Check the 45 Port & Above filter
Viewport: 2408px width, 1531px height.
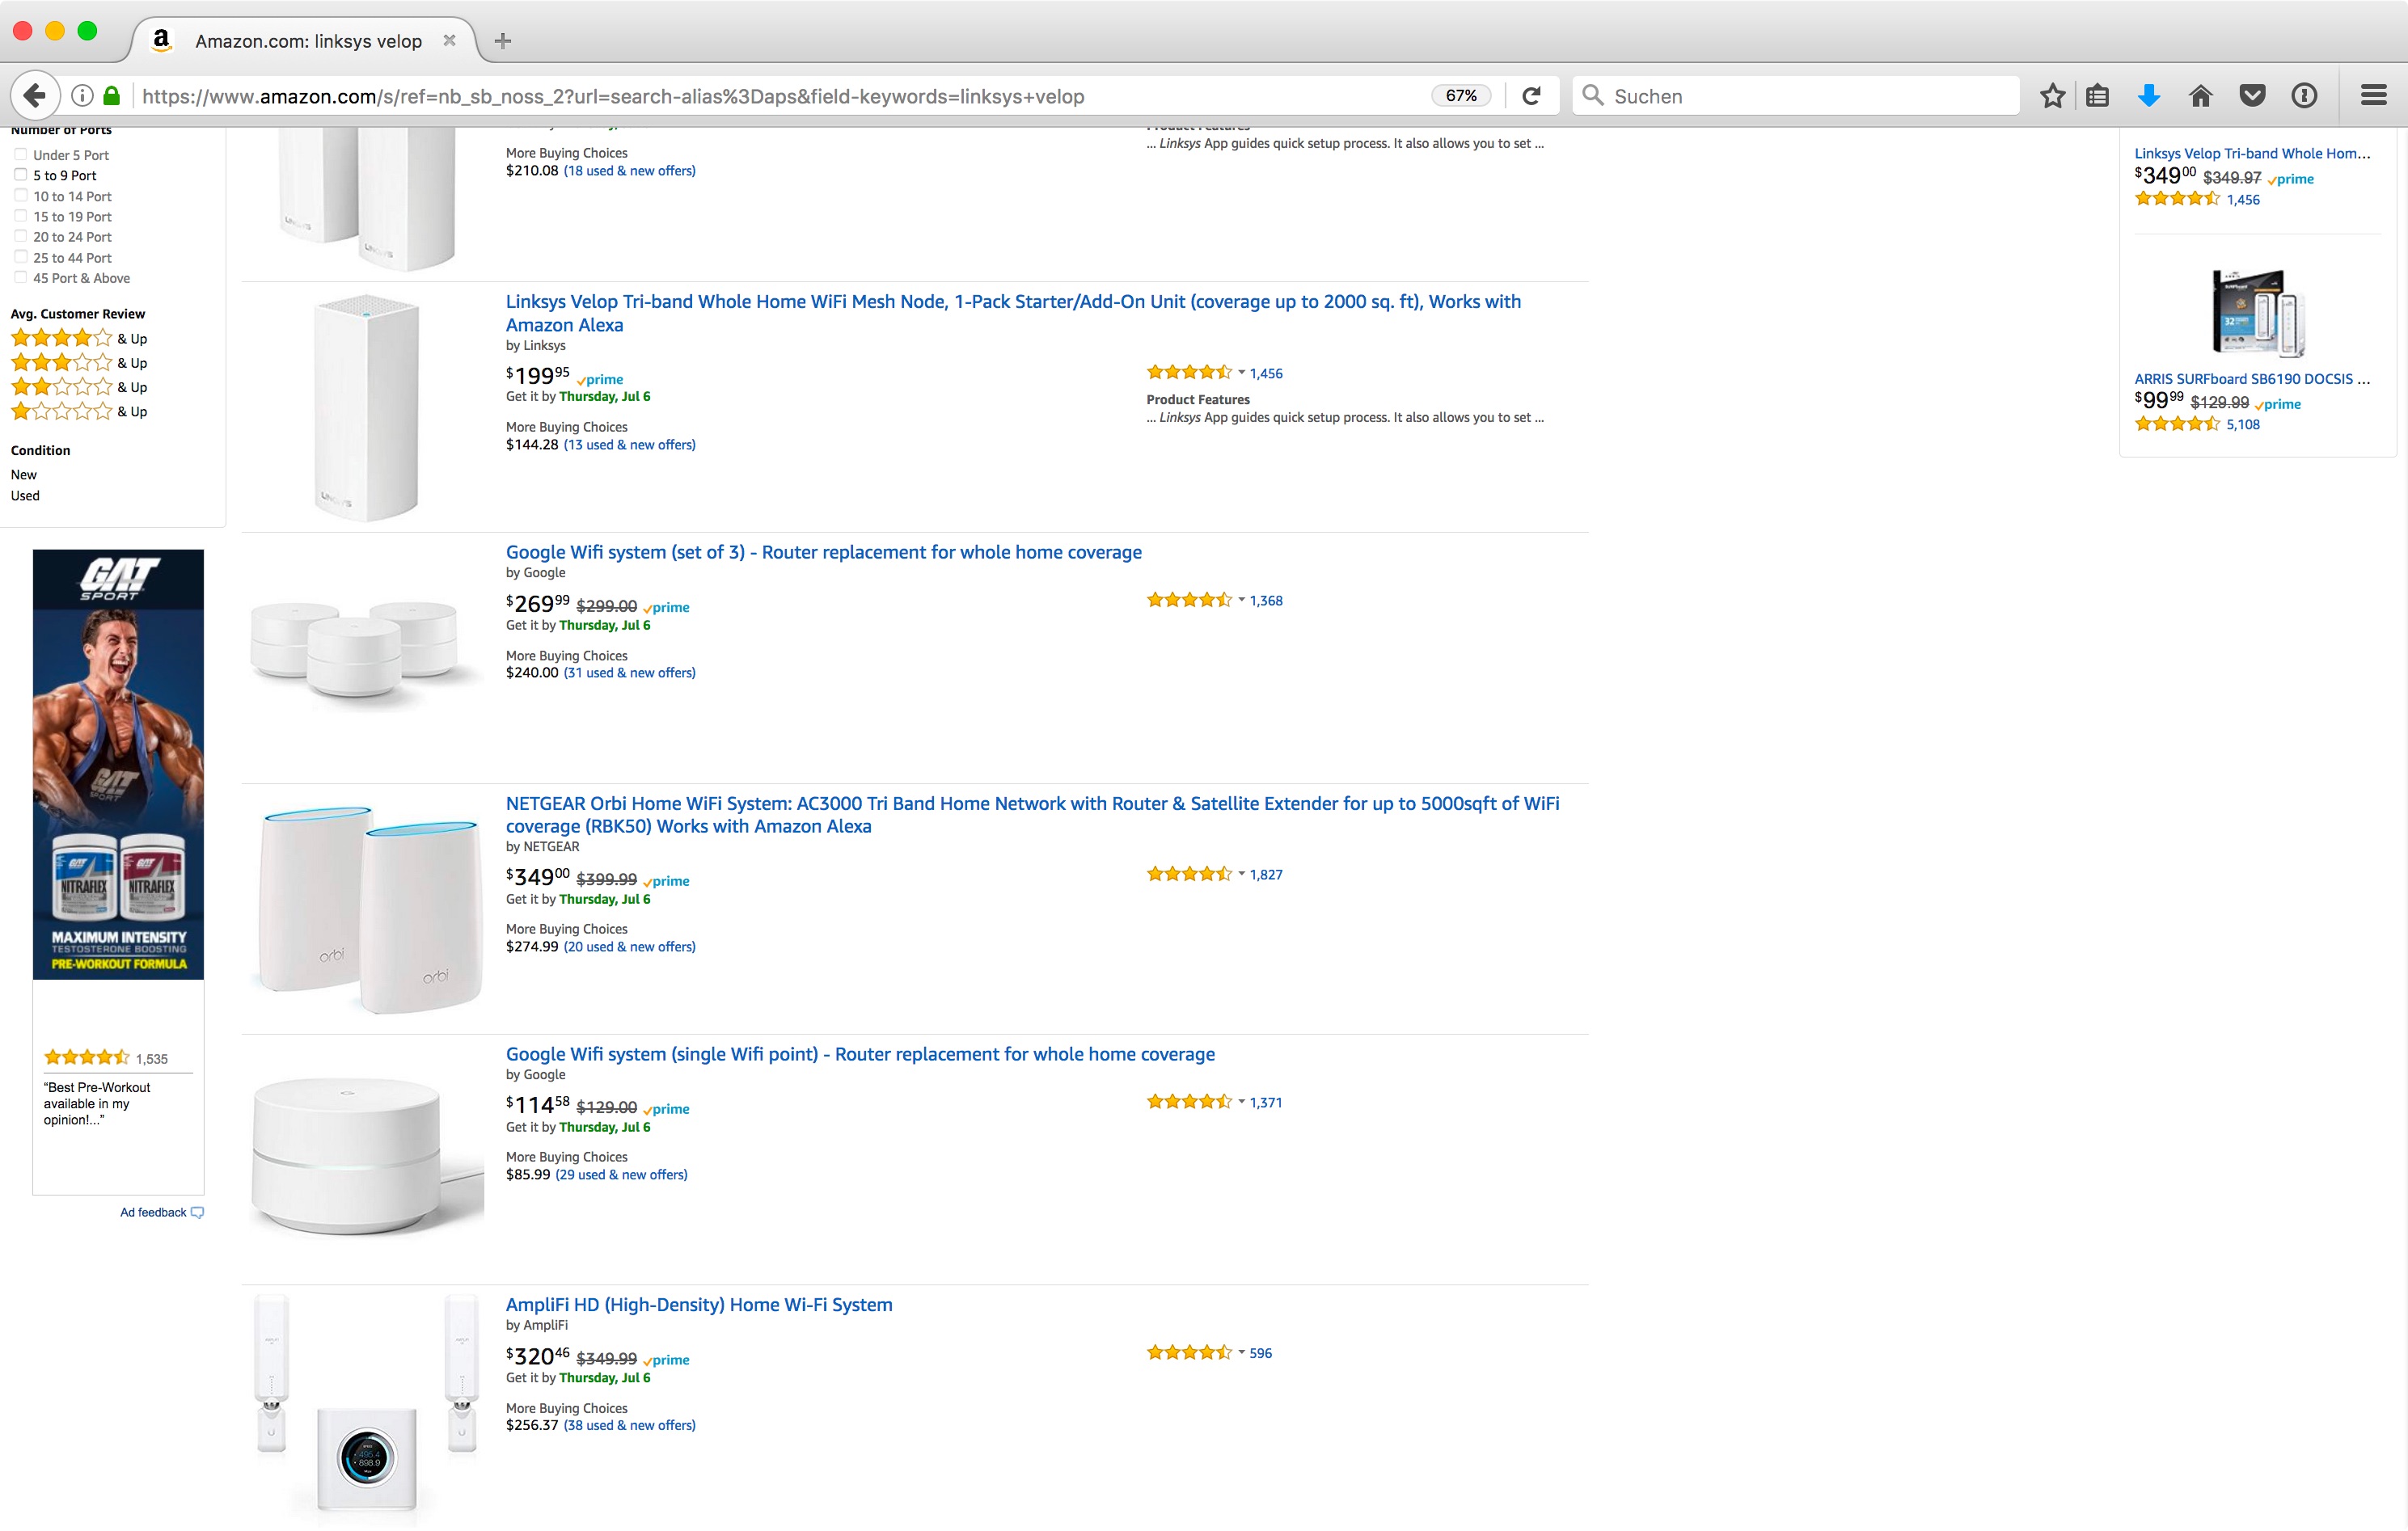[20, 278]
